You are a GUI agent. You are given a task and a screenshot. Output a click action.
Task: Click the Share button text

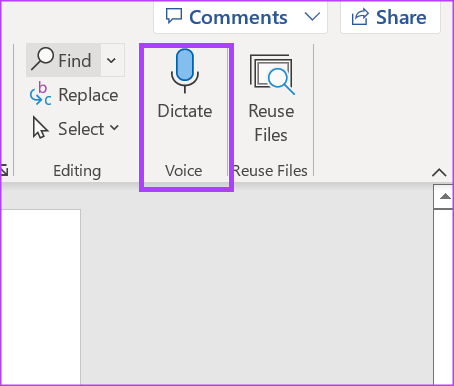tap(401, 17)
